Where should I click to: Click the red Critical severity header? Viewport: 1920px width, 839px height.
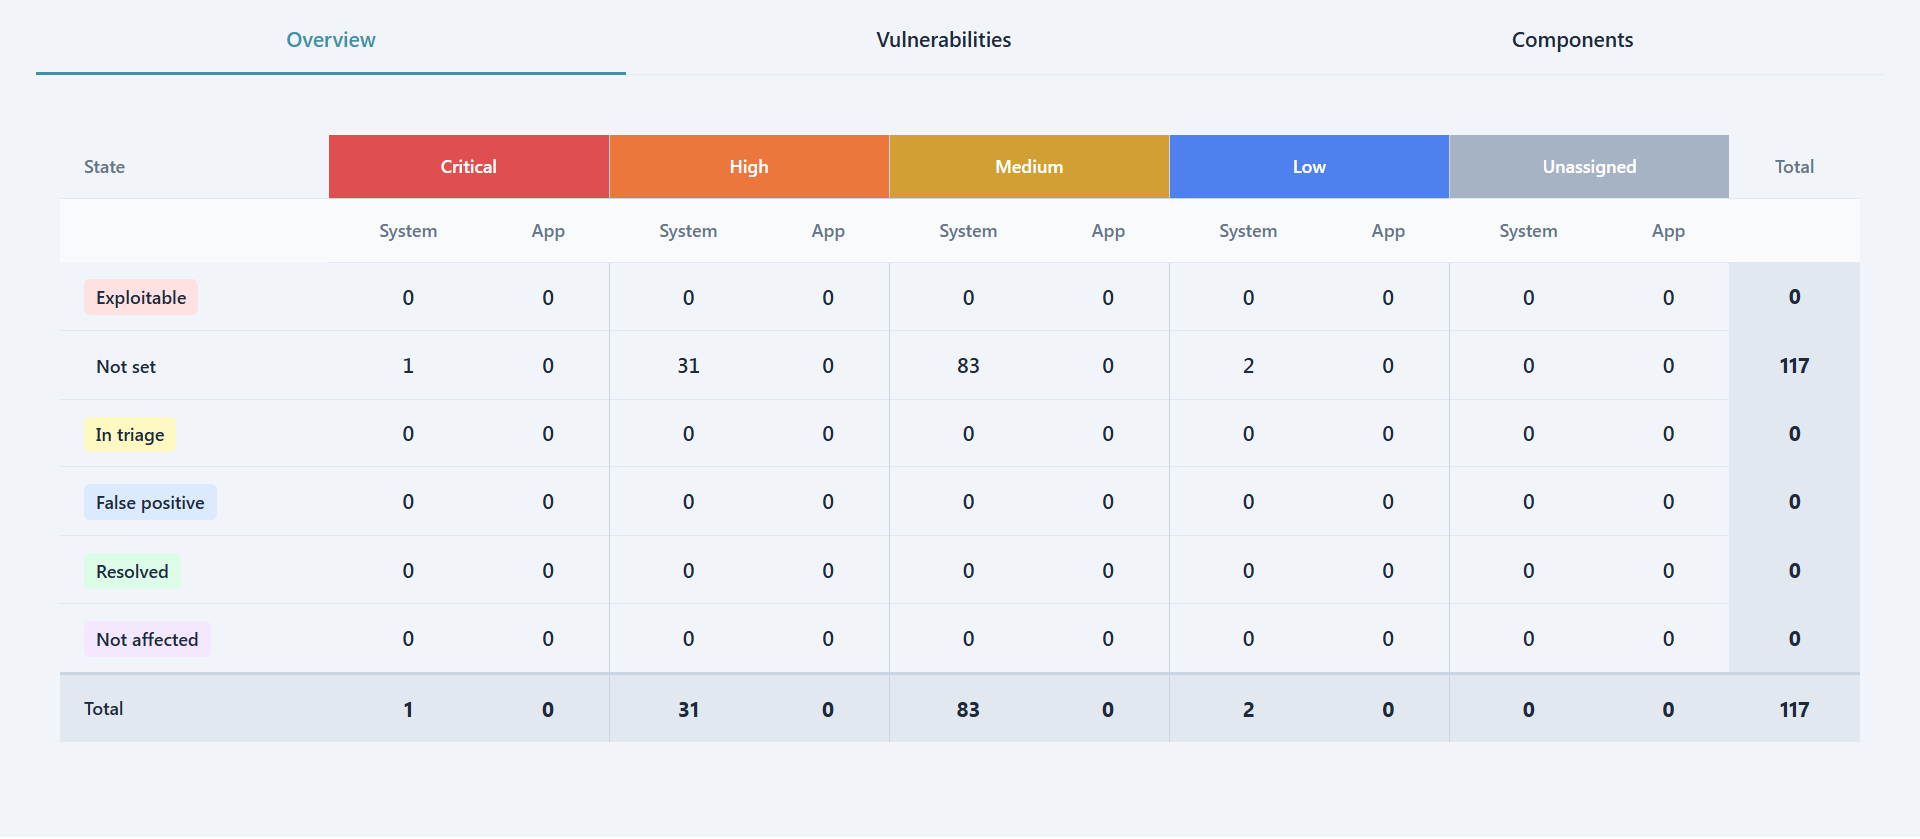pyautogui.click(x=468, y=167)
